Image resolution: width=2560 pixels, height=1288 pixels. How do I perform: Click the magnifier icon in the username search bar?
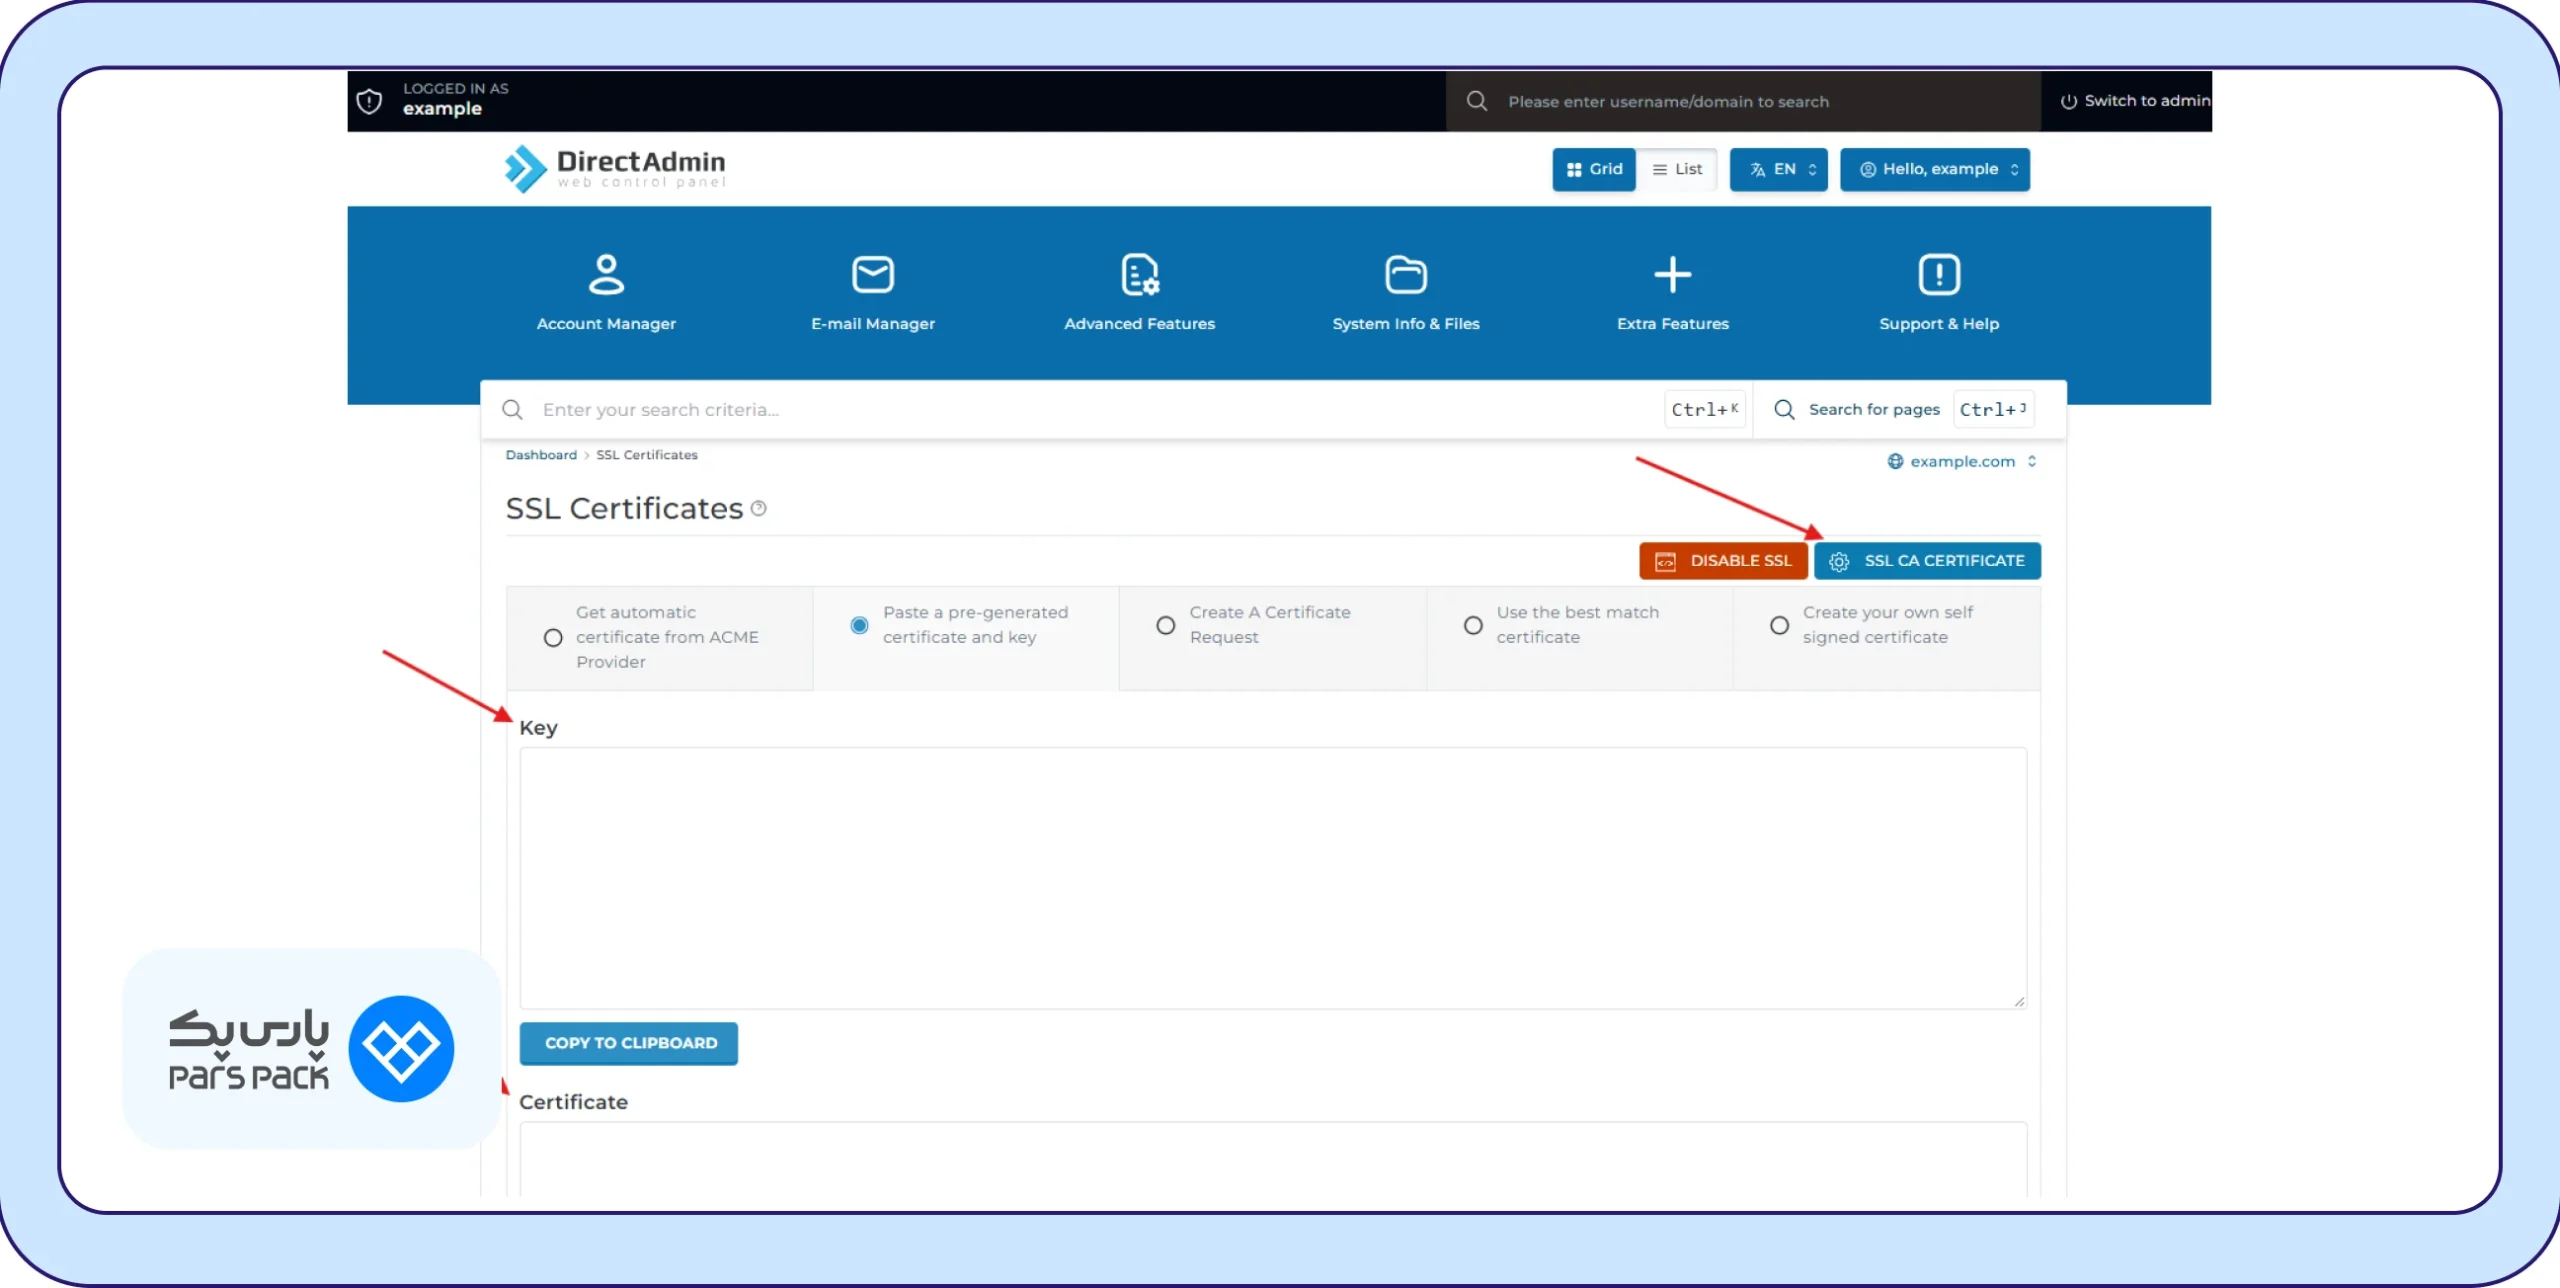click(1477, 101)
